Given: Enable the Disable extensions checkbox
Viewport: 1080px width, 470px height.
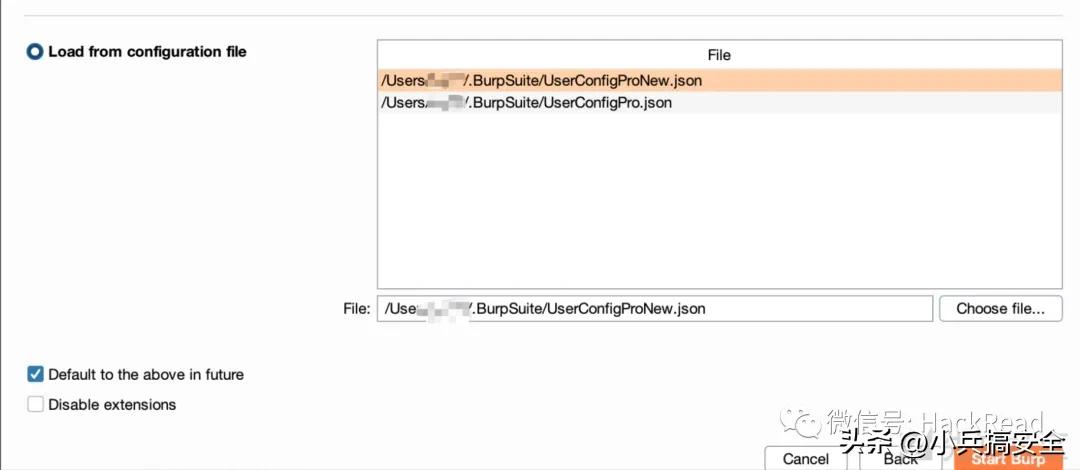Looking at the screenshot, I should click(35, 405).
